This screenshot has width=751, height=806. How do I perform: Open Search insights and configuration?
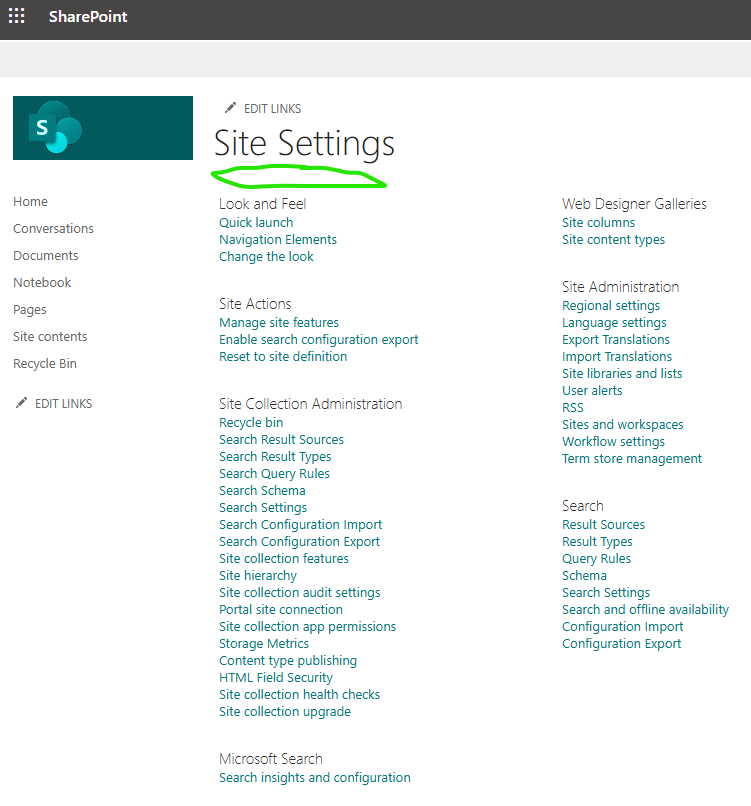coord(315,777)
